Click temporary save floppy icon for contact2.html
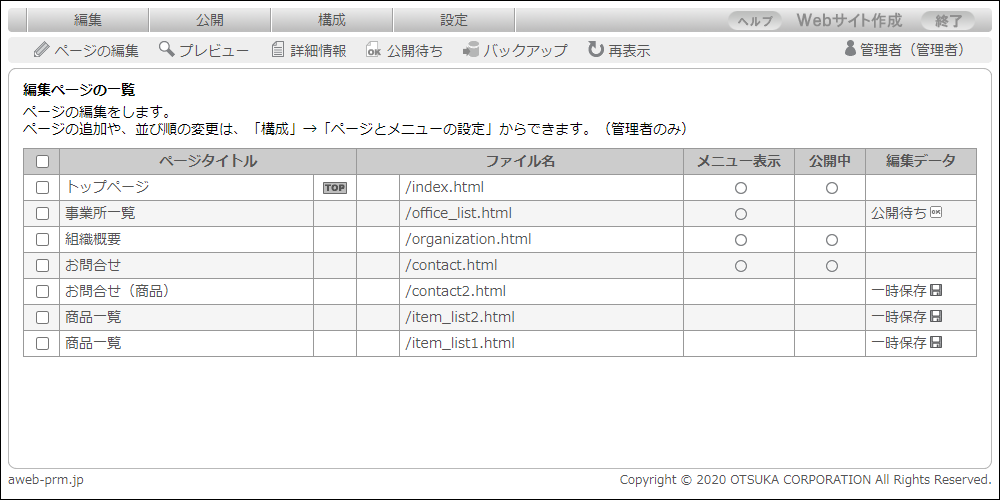This screenshot has width=1000, height=500. point(937,291)
